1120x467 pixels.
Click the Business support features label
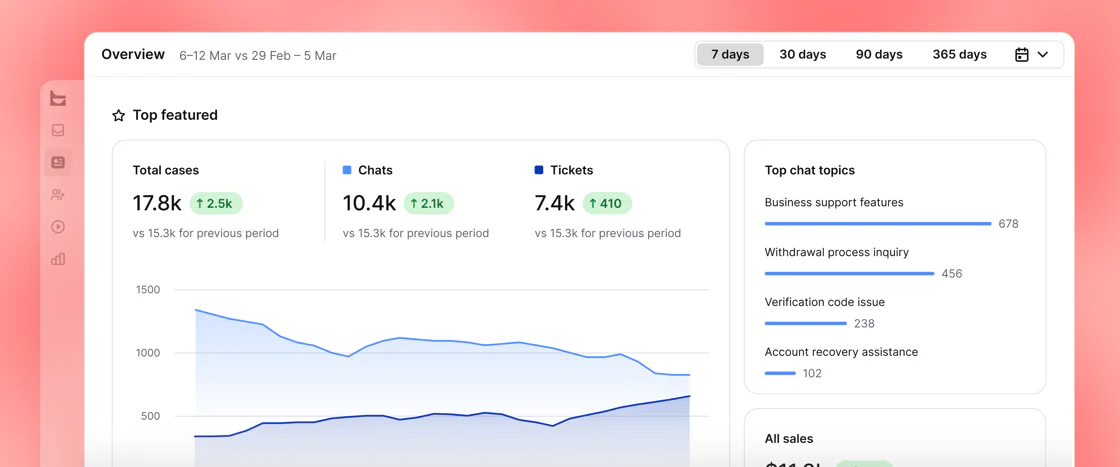(834, 203)
